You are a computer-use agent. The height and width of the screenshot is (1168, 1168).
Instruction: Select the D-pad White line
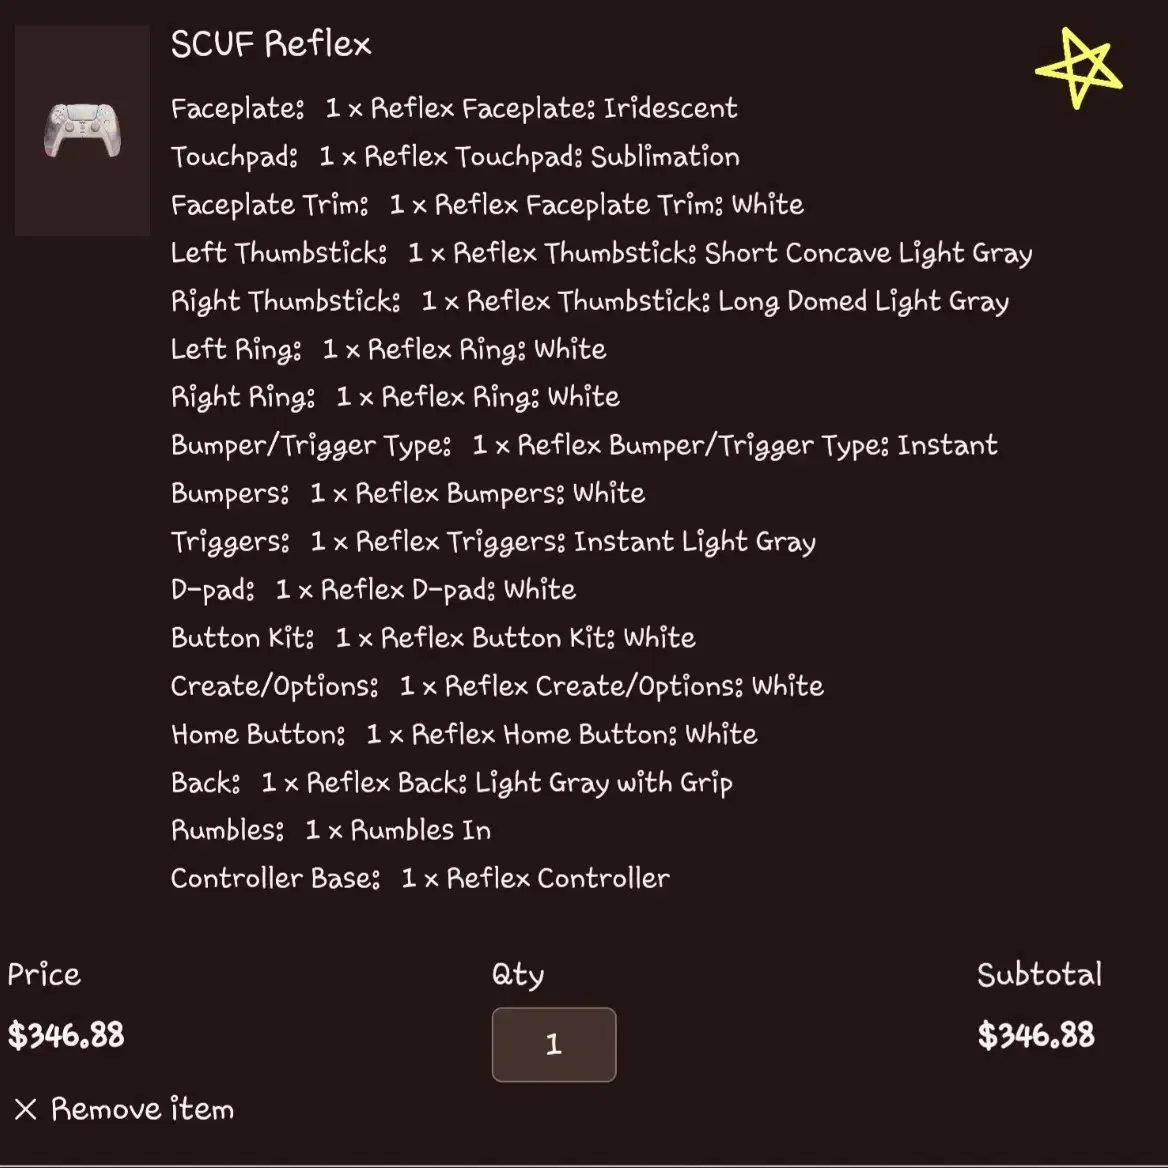(x=373, y=590)
